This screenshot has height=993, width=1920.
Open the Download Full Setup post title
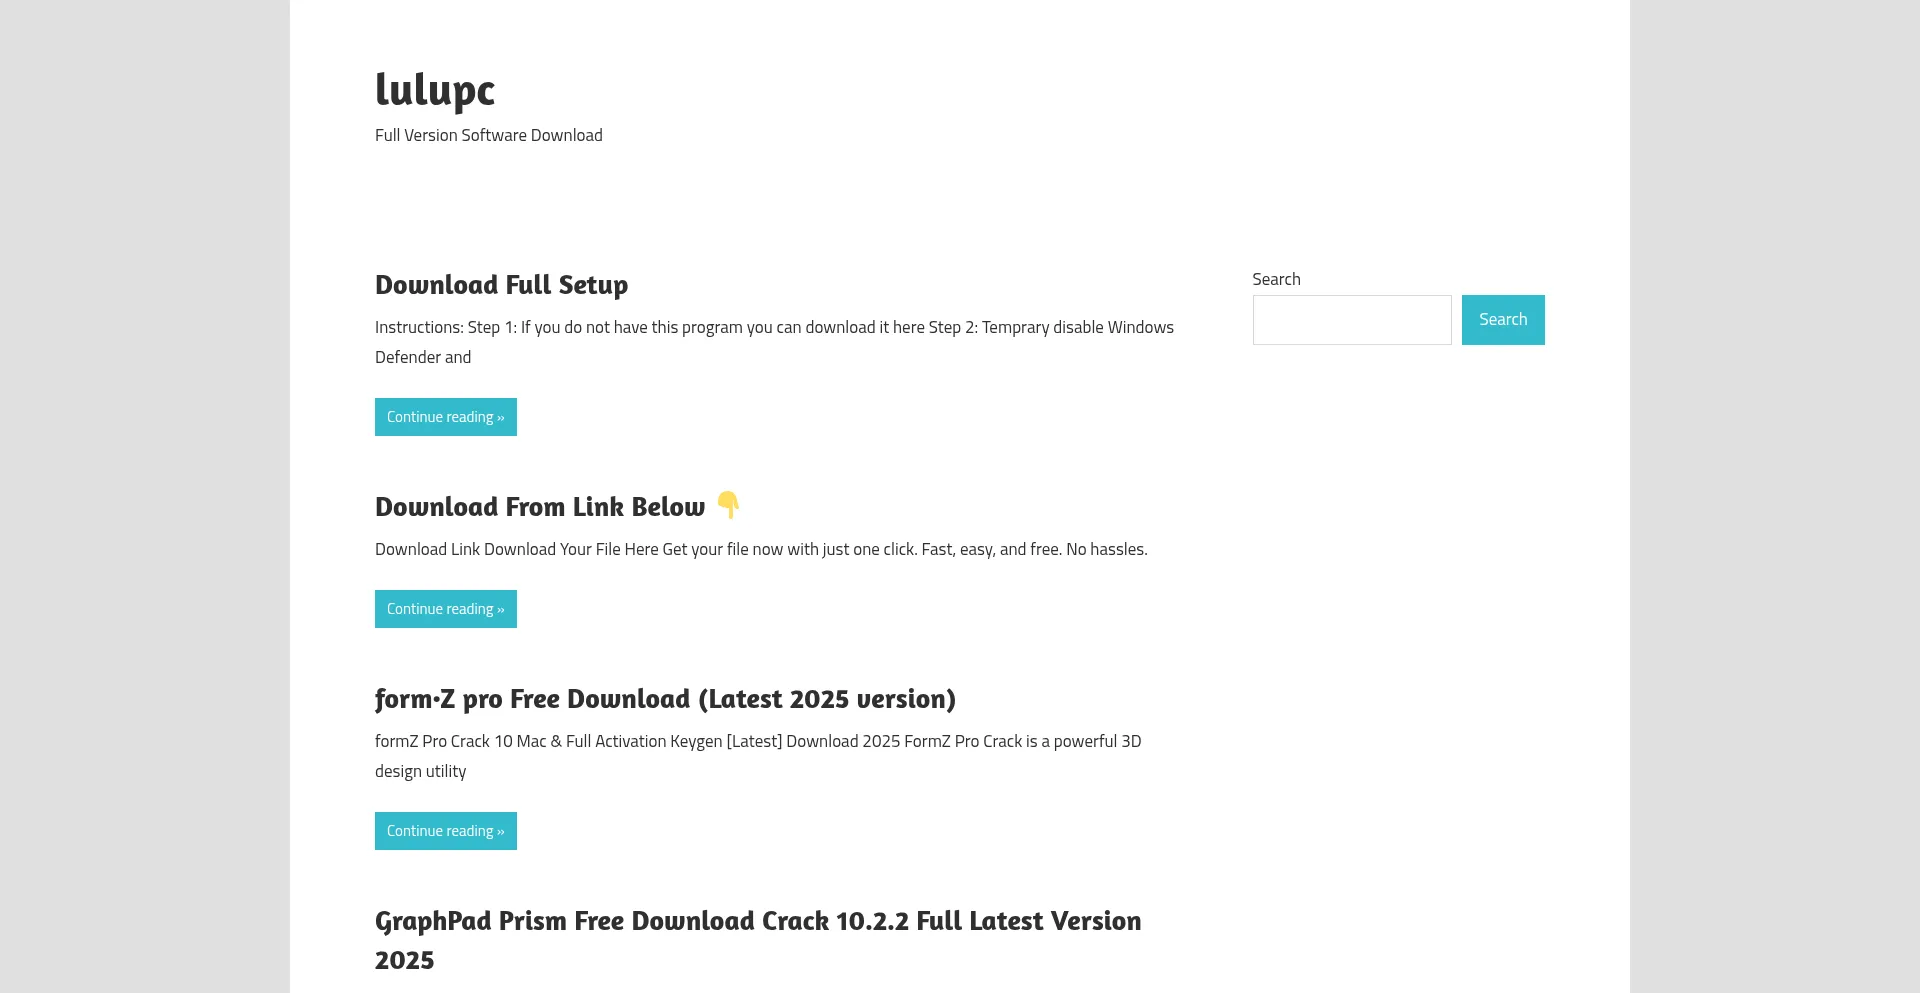[501, 285]
